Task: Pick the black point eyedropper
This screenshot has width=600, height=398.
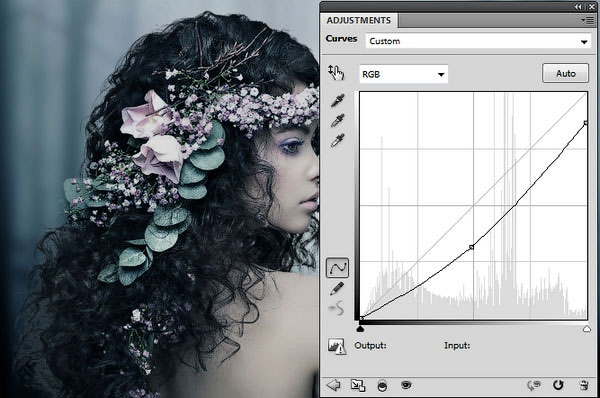Action: [338, 100]
